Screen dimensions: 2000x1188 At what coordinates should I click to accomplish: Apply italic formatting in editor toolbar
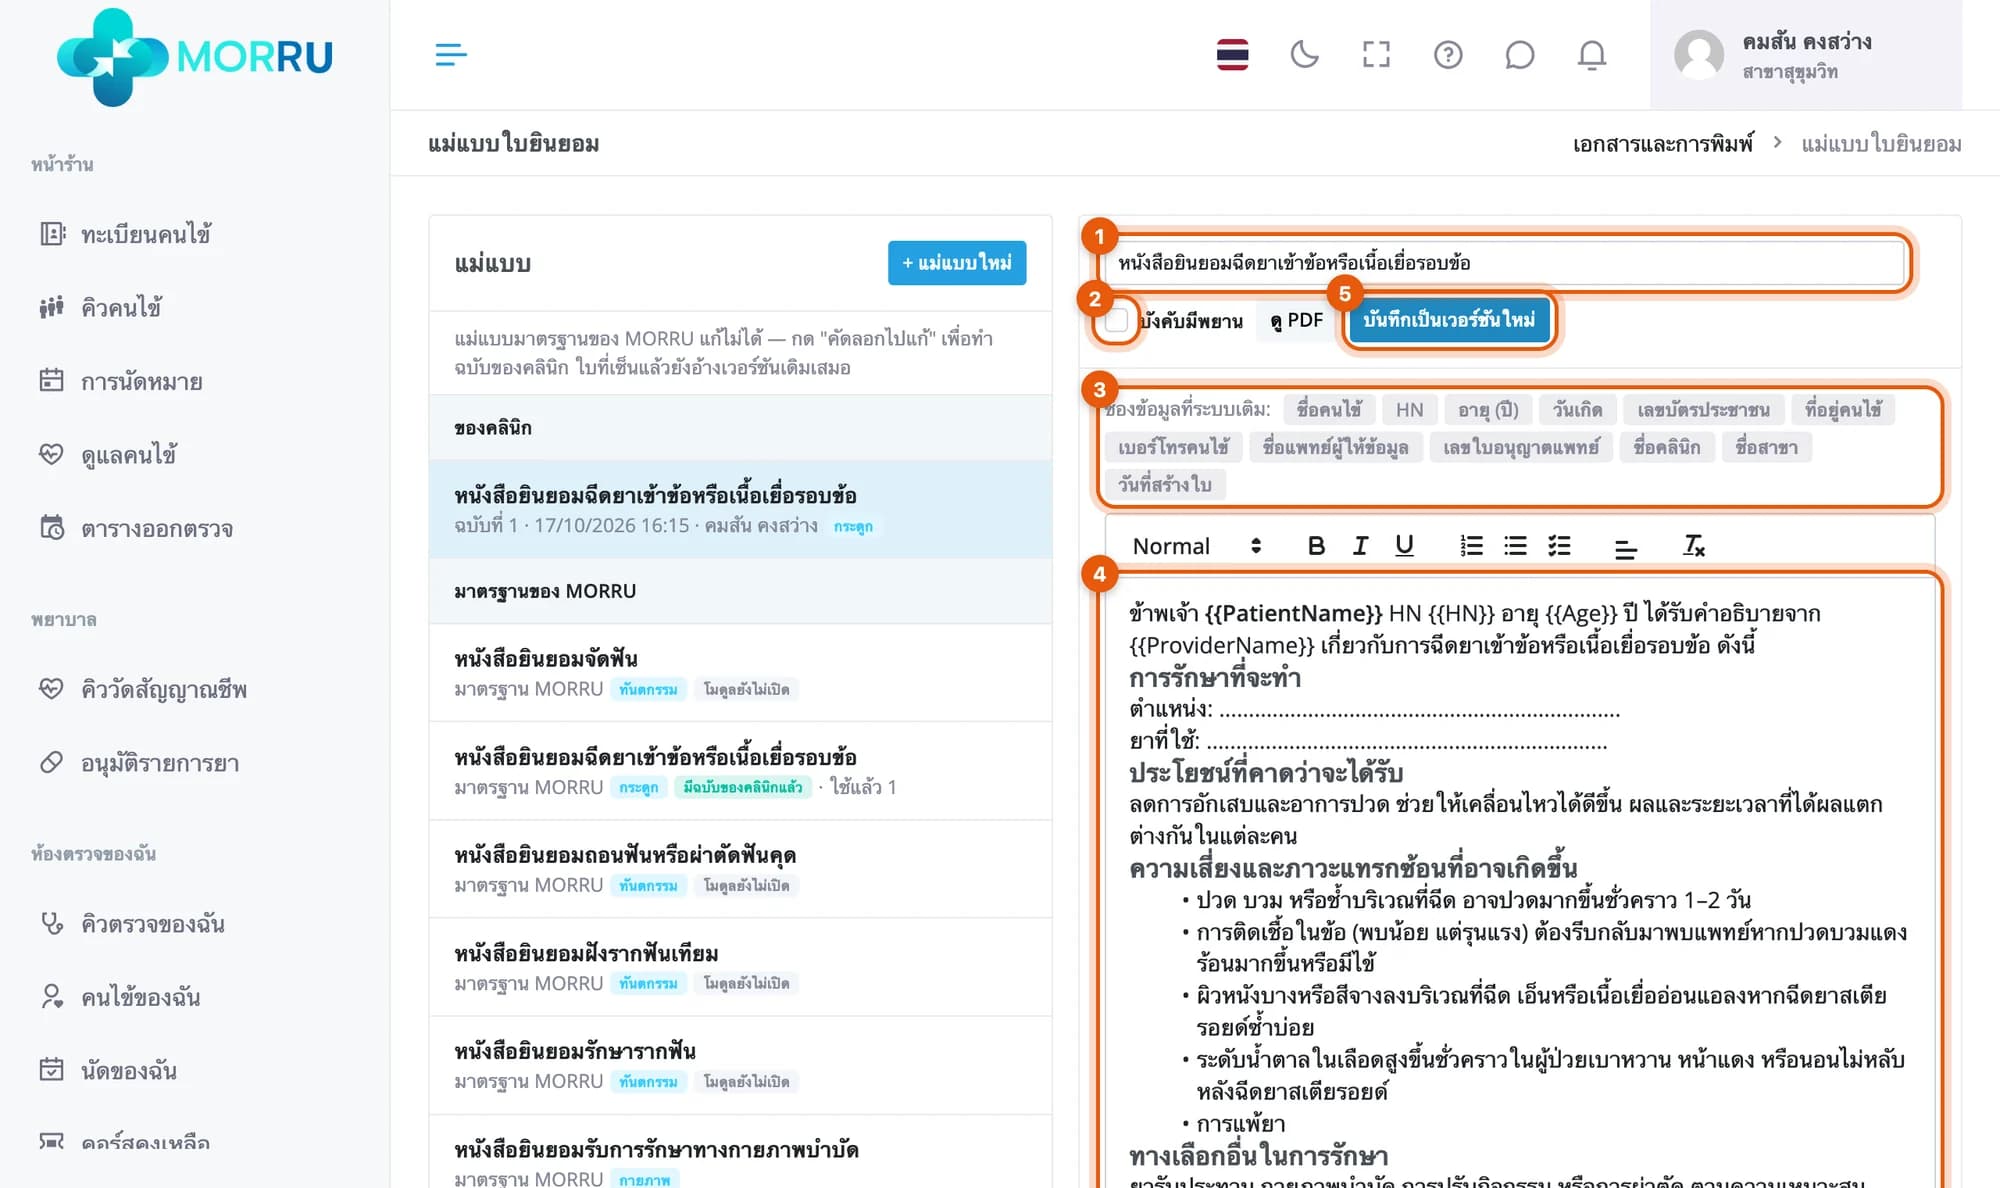tap(1360, 545)
